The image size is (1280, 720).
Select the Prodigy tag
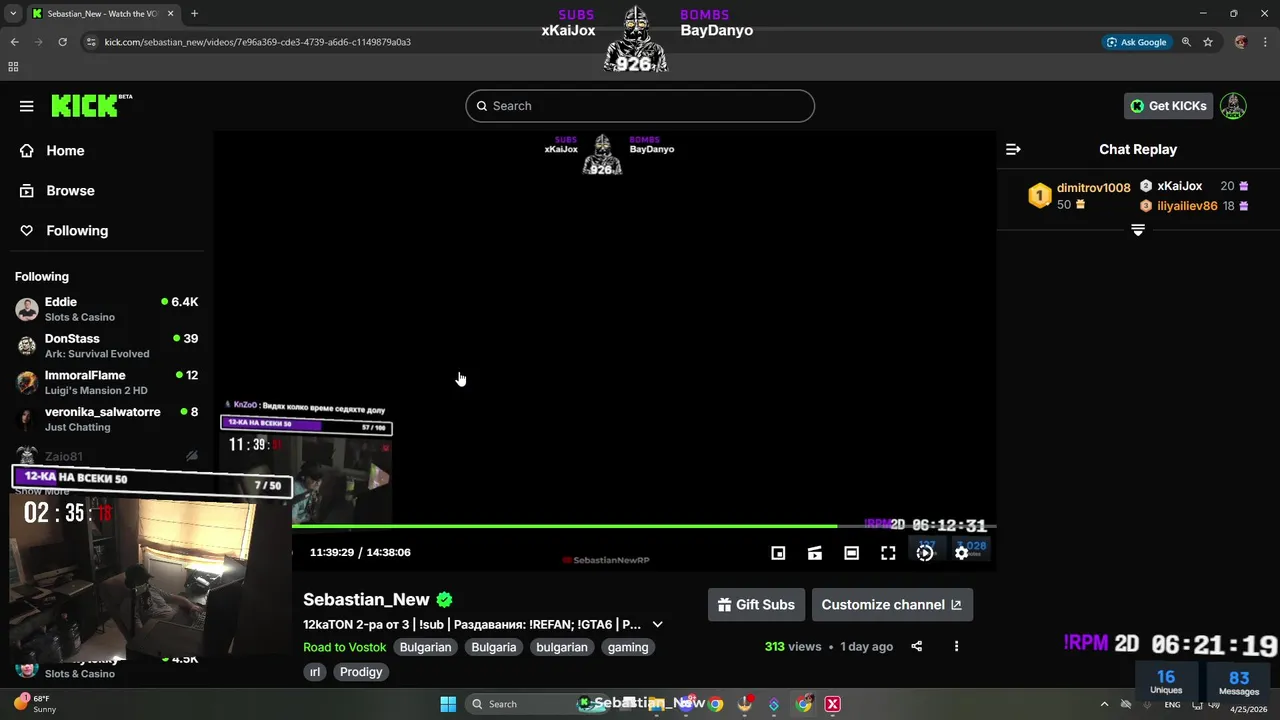coord(361,672)
